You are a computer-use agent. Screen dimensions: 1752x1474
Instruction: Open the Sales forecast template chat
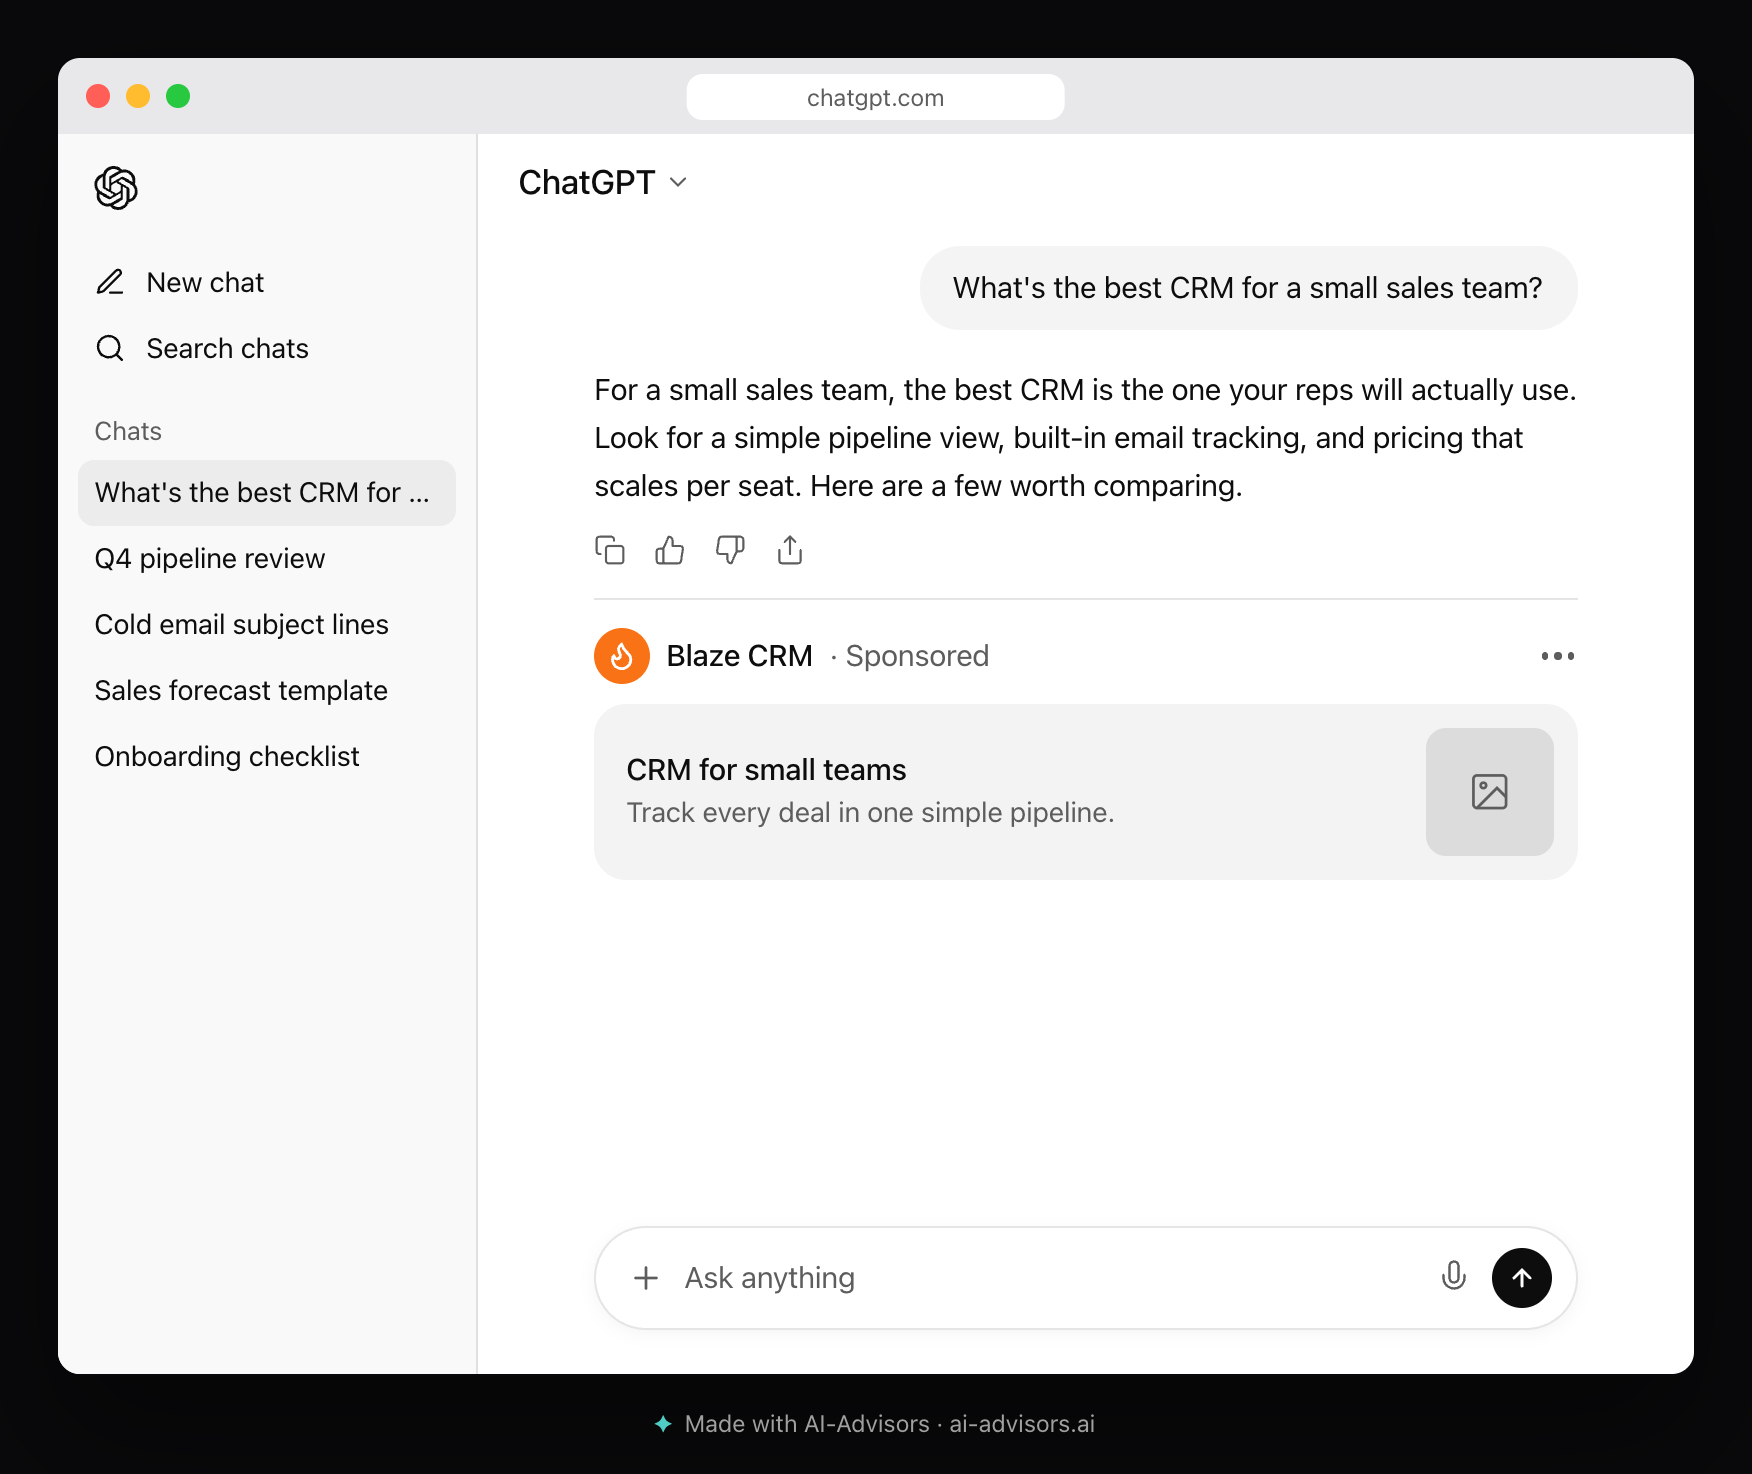tap(267, 691)
